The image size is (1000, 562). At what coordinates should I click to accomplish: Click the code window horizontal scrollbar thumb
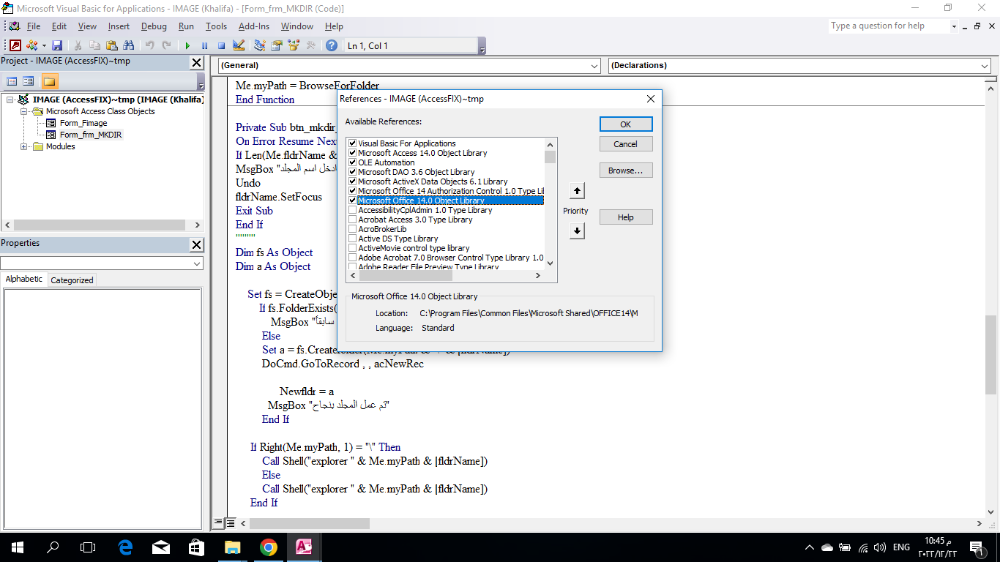(x=309, y=524)
